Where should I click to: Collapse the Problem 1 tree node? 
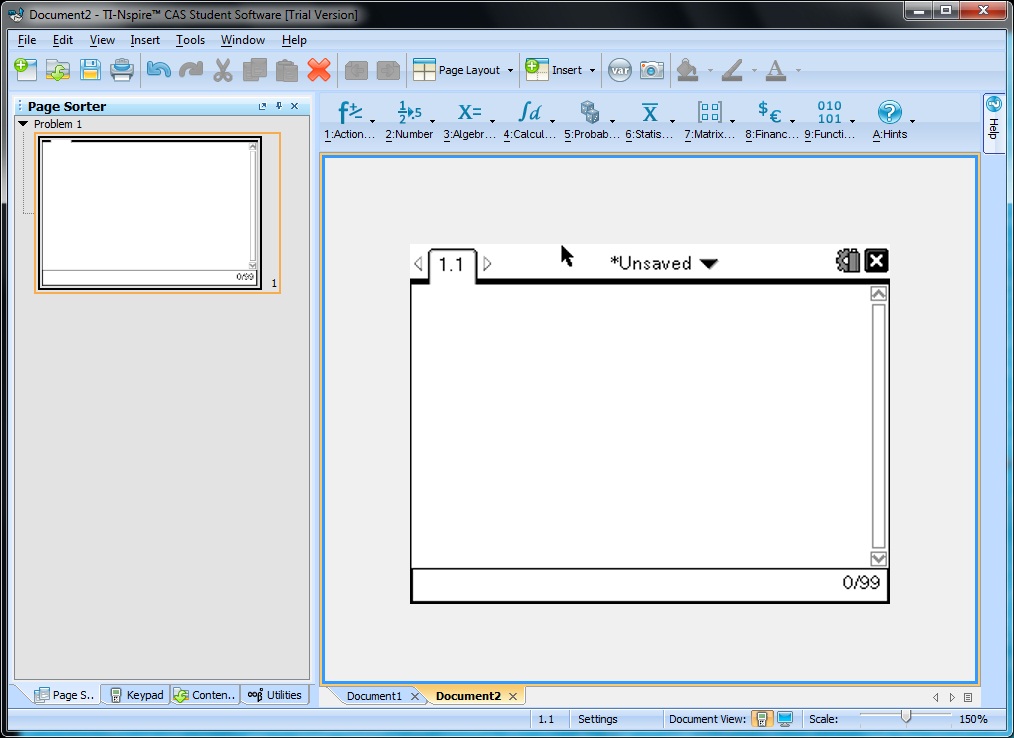(x=23, y=124)
